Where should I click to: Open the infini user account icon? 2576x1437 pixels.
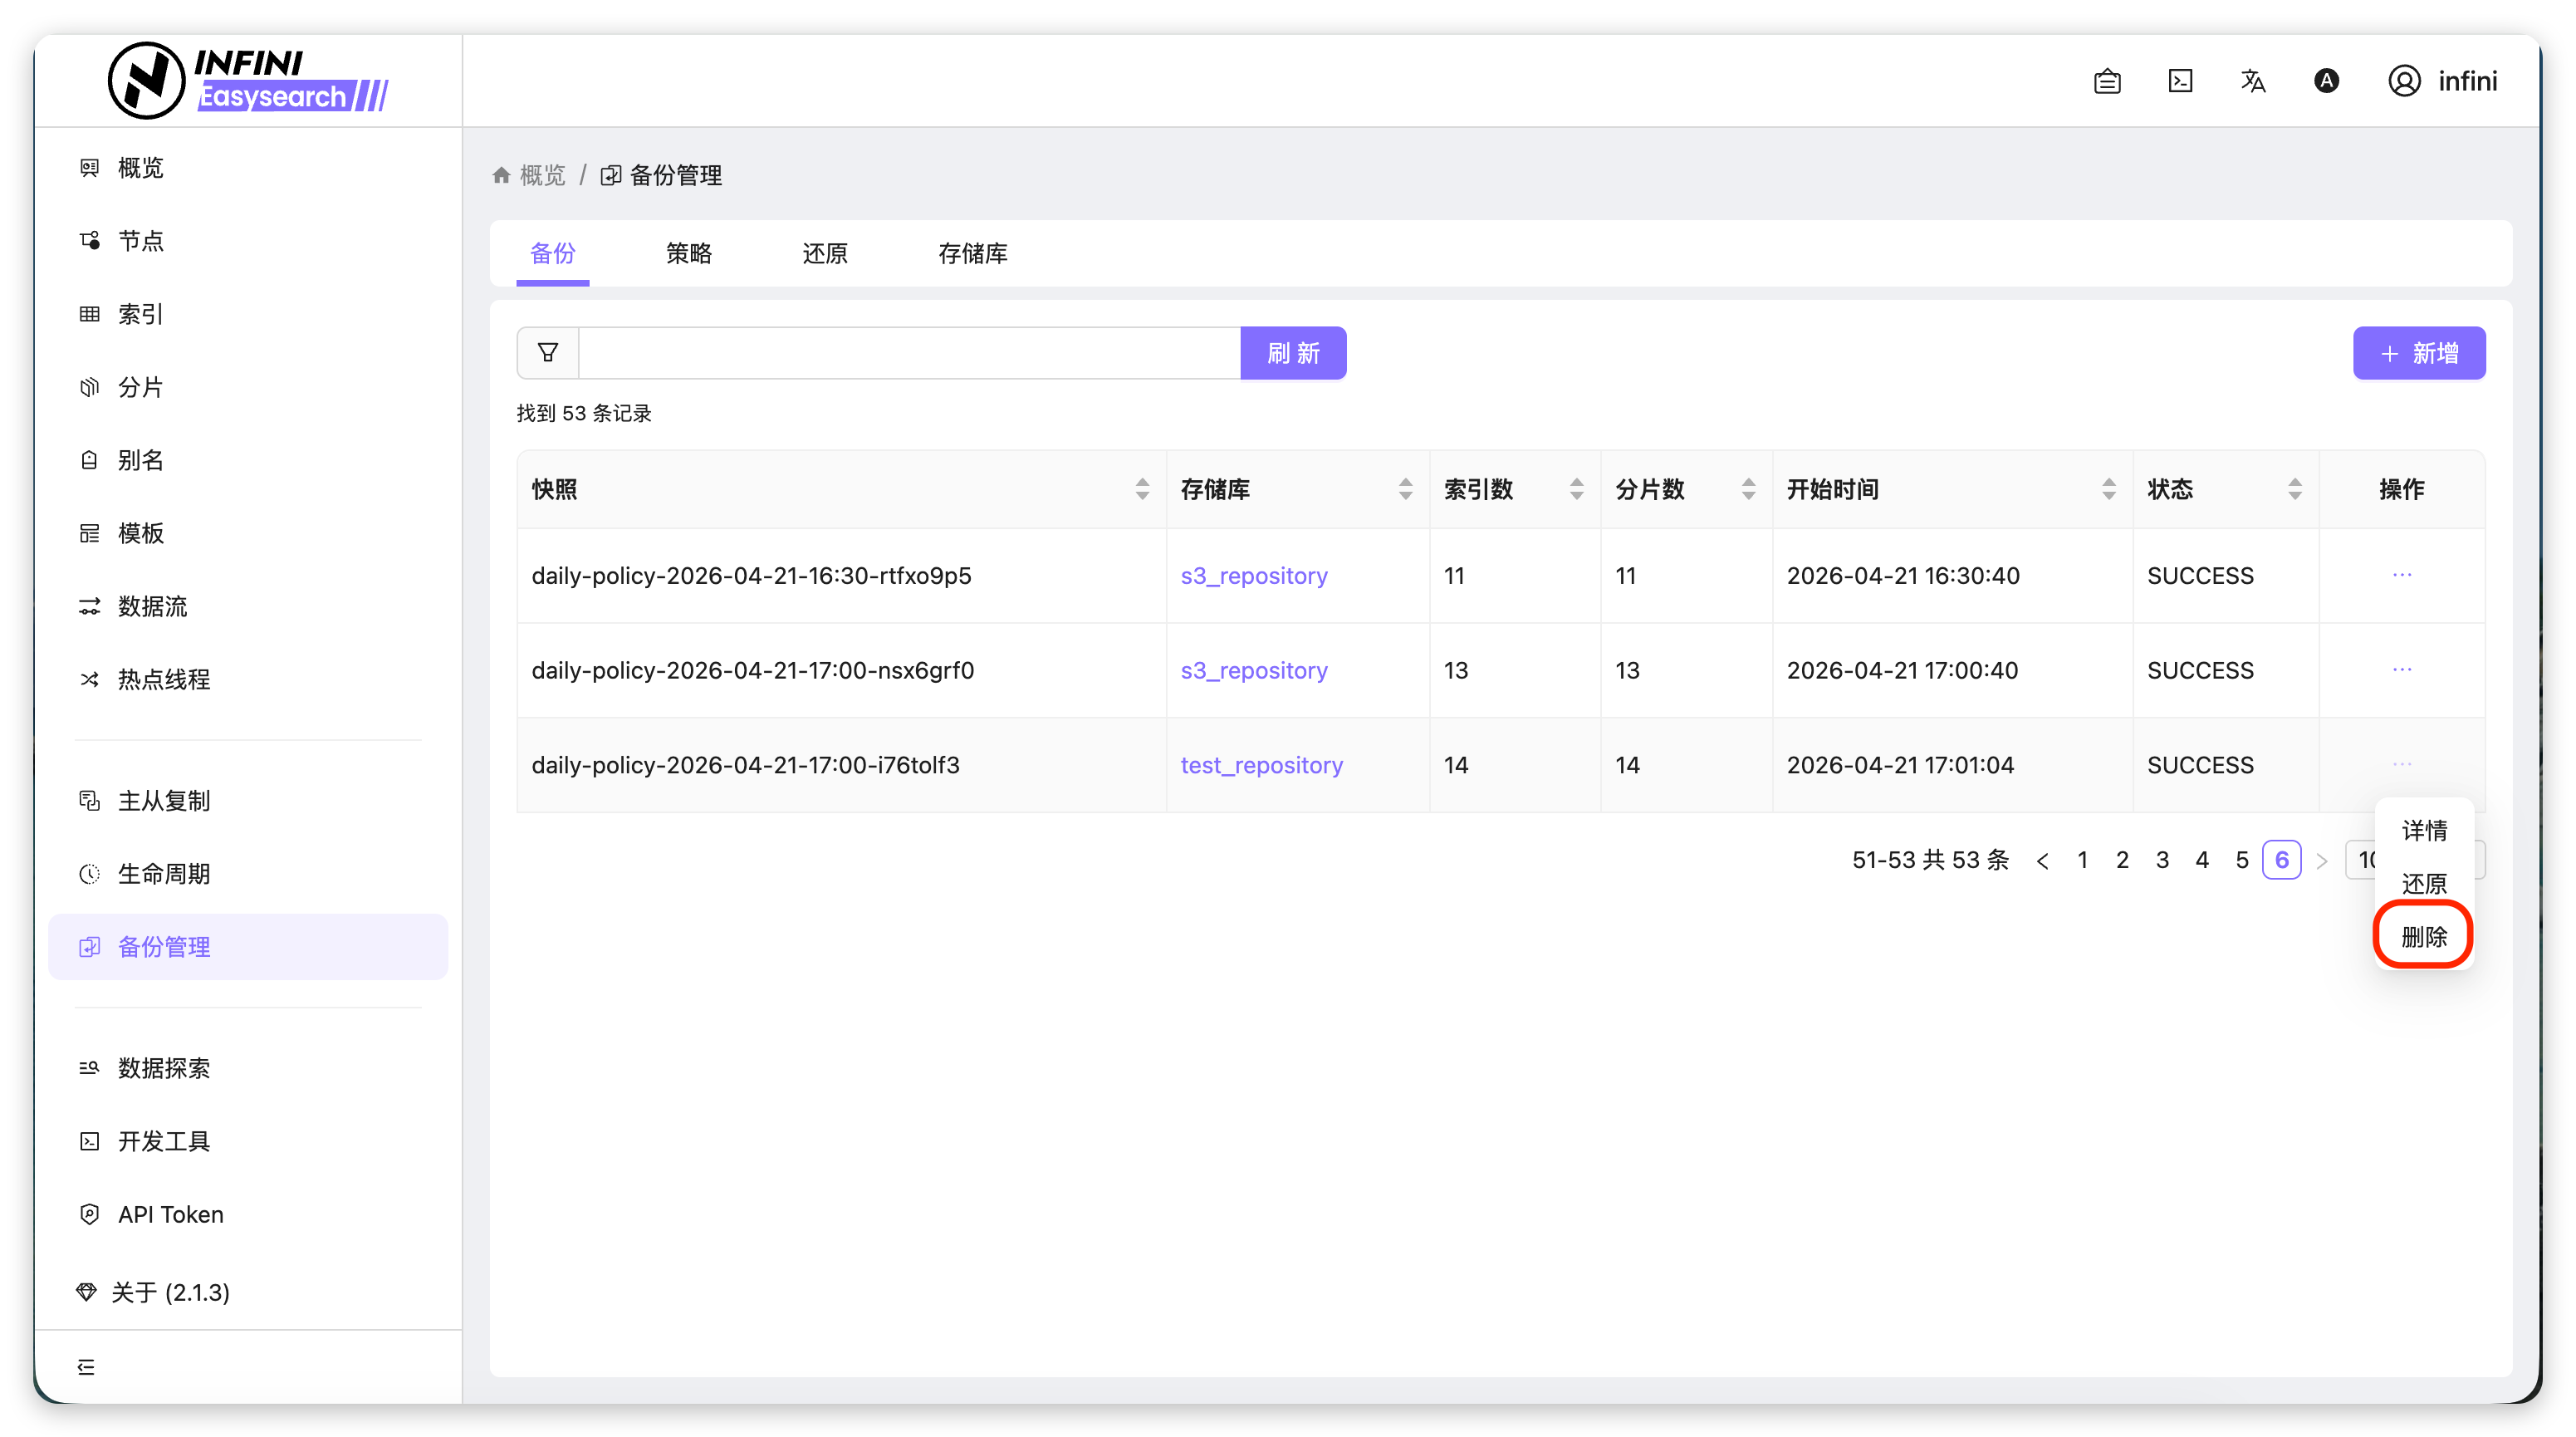tap(2404, 81)
